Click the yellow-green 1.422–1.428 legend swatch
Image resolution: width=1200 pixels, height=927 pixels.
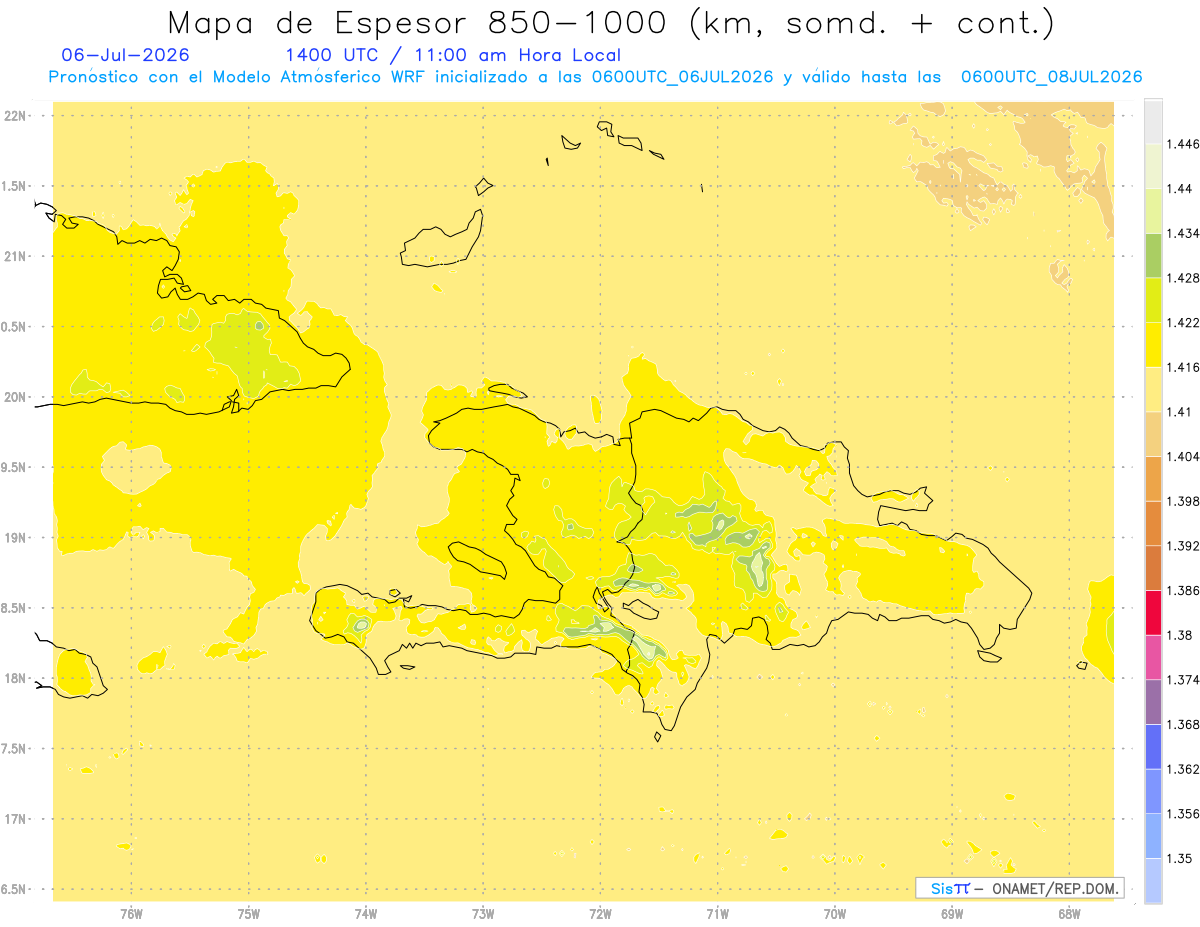coord(1153,300)
